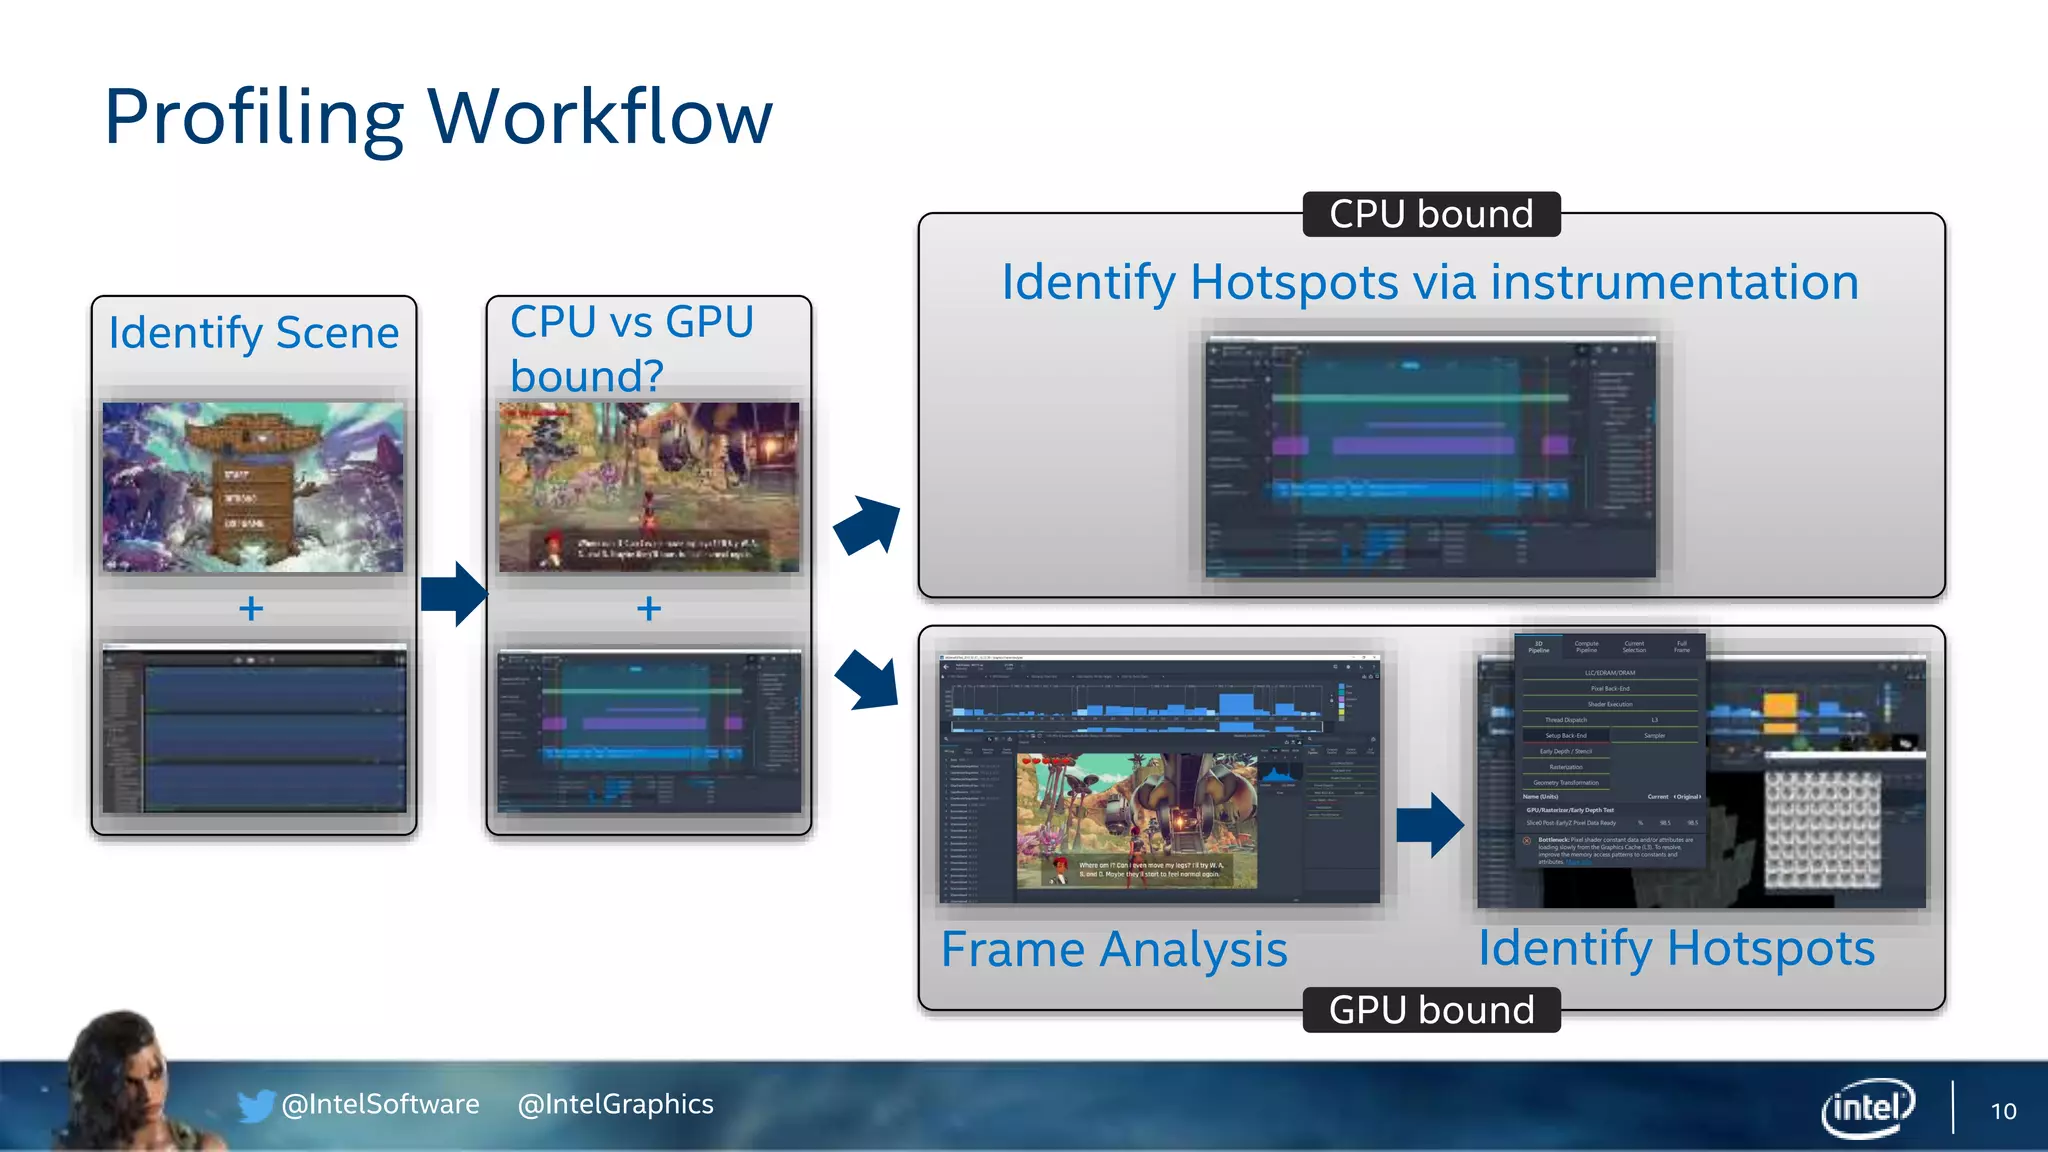Select the Shader Execution stage
This screenshot has width=2048, height=1152.
pos(1610,704)
